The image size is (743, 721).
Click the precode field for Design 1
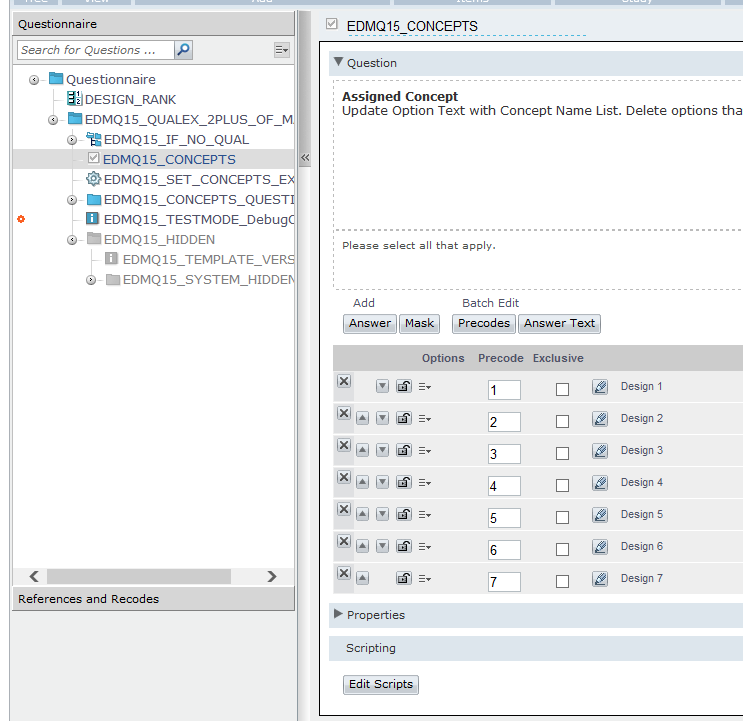tap(504, 390)
